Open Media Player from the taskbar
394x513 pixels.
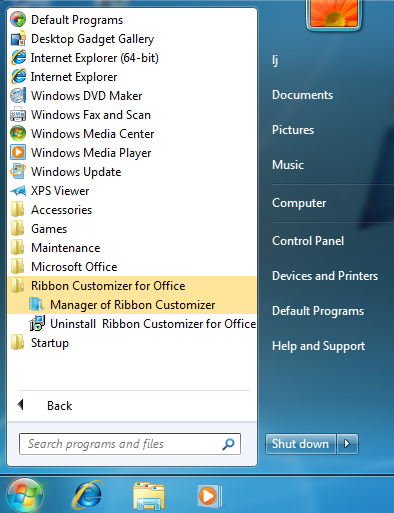[x=210, y=496]
